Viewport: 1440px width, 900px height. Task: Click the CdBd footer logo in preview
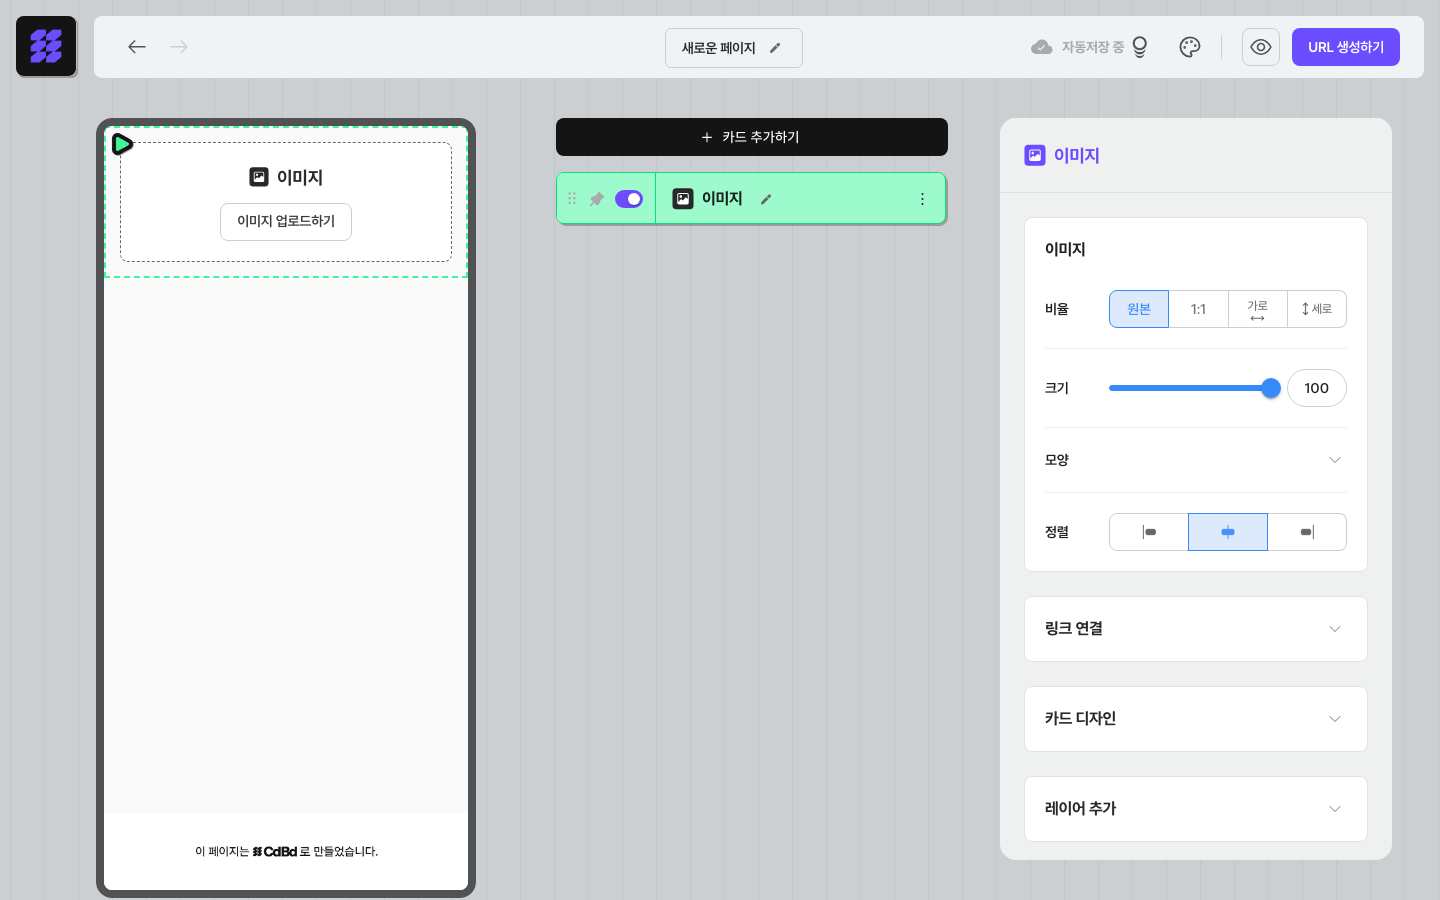coord(275,852)
